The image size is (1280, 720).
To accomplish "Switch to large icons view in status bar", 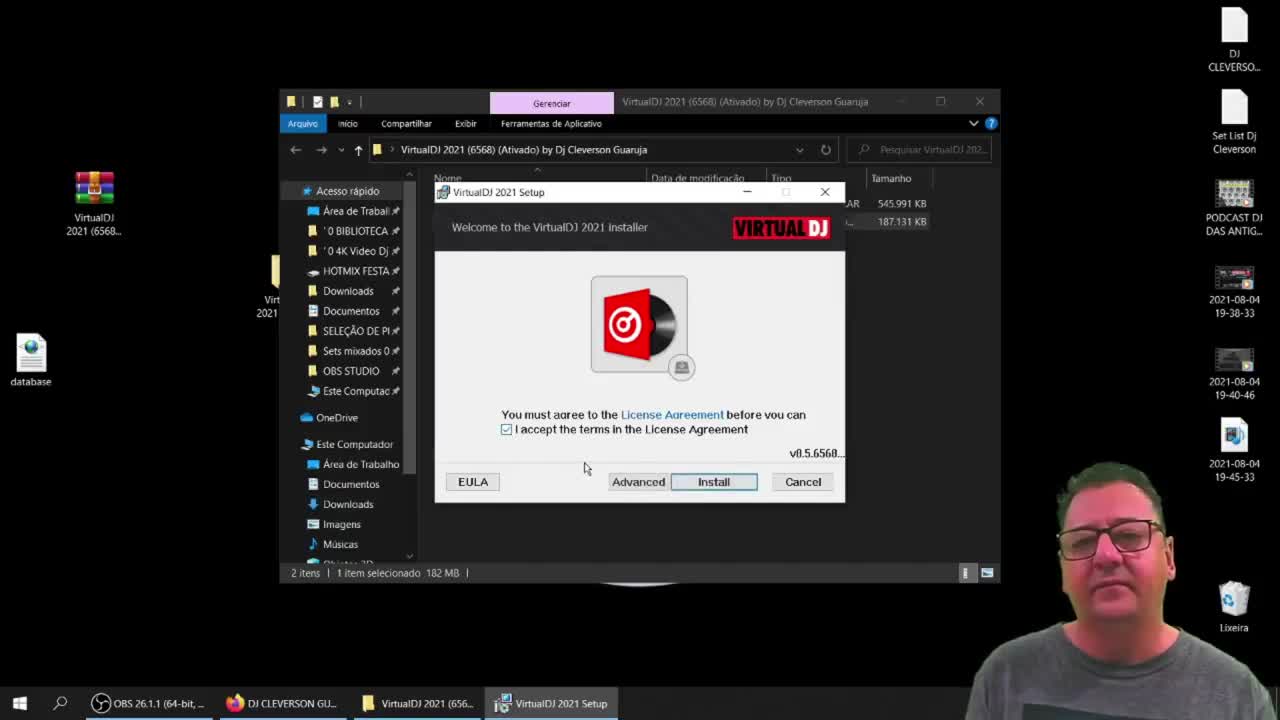I will pyautogui.click(x=987, y=573).
